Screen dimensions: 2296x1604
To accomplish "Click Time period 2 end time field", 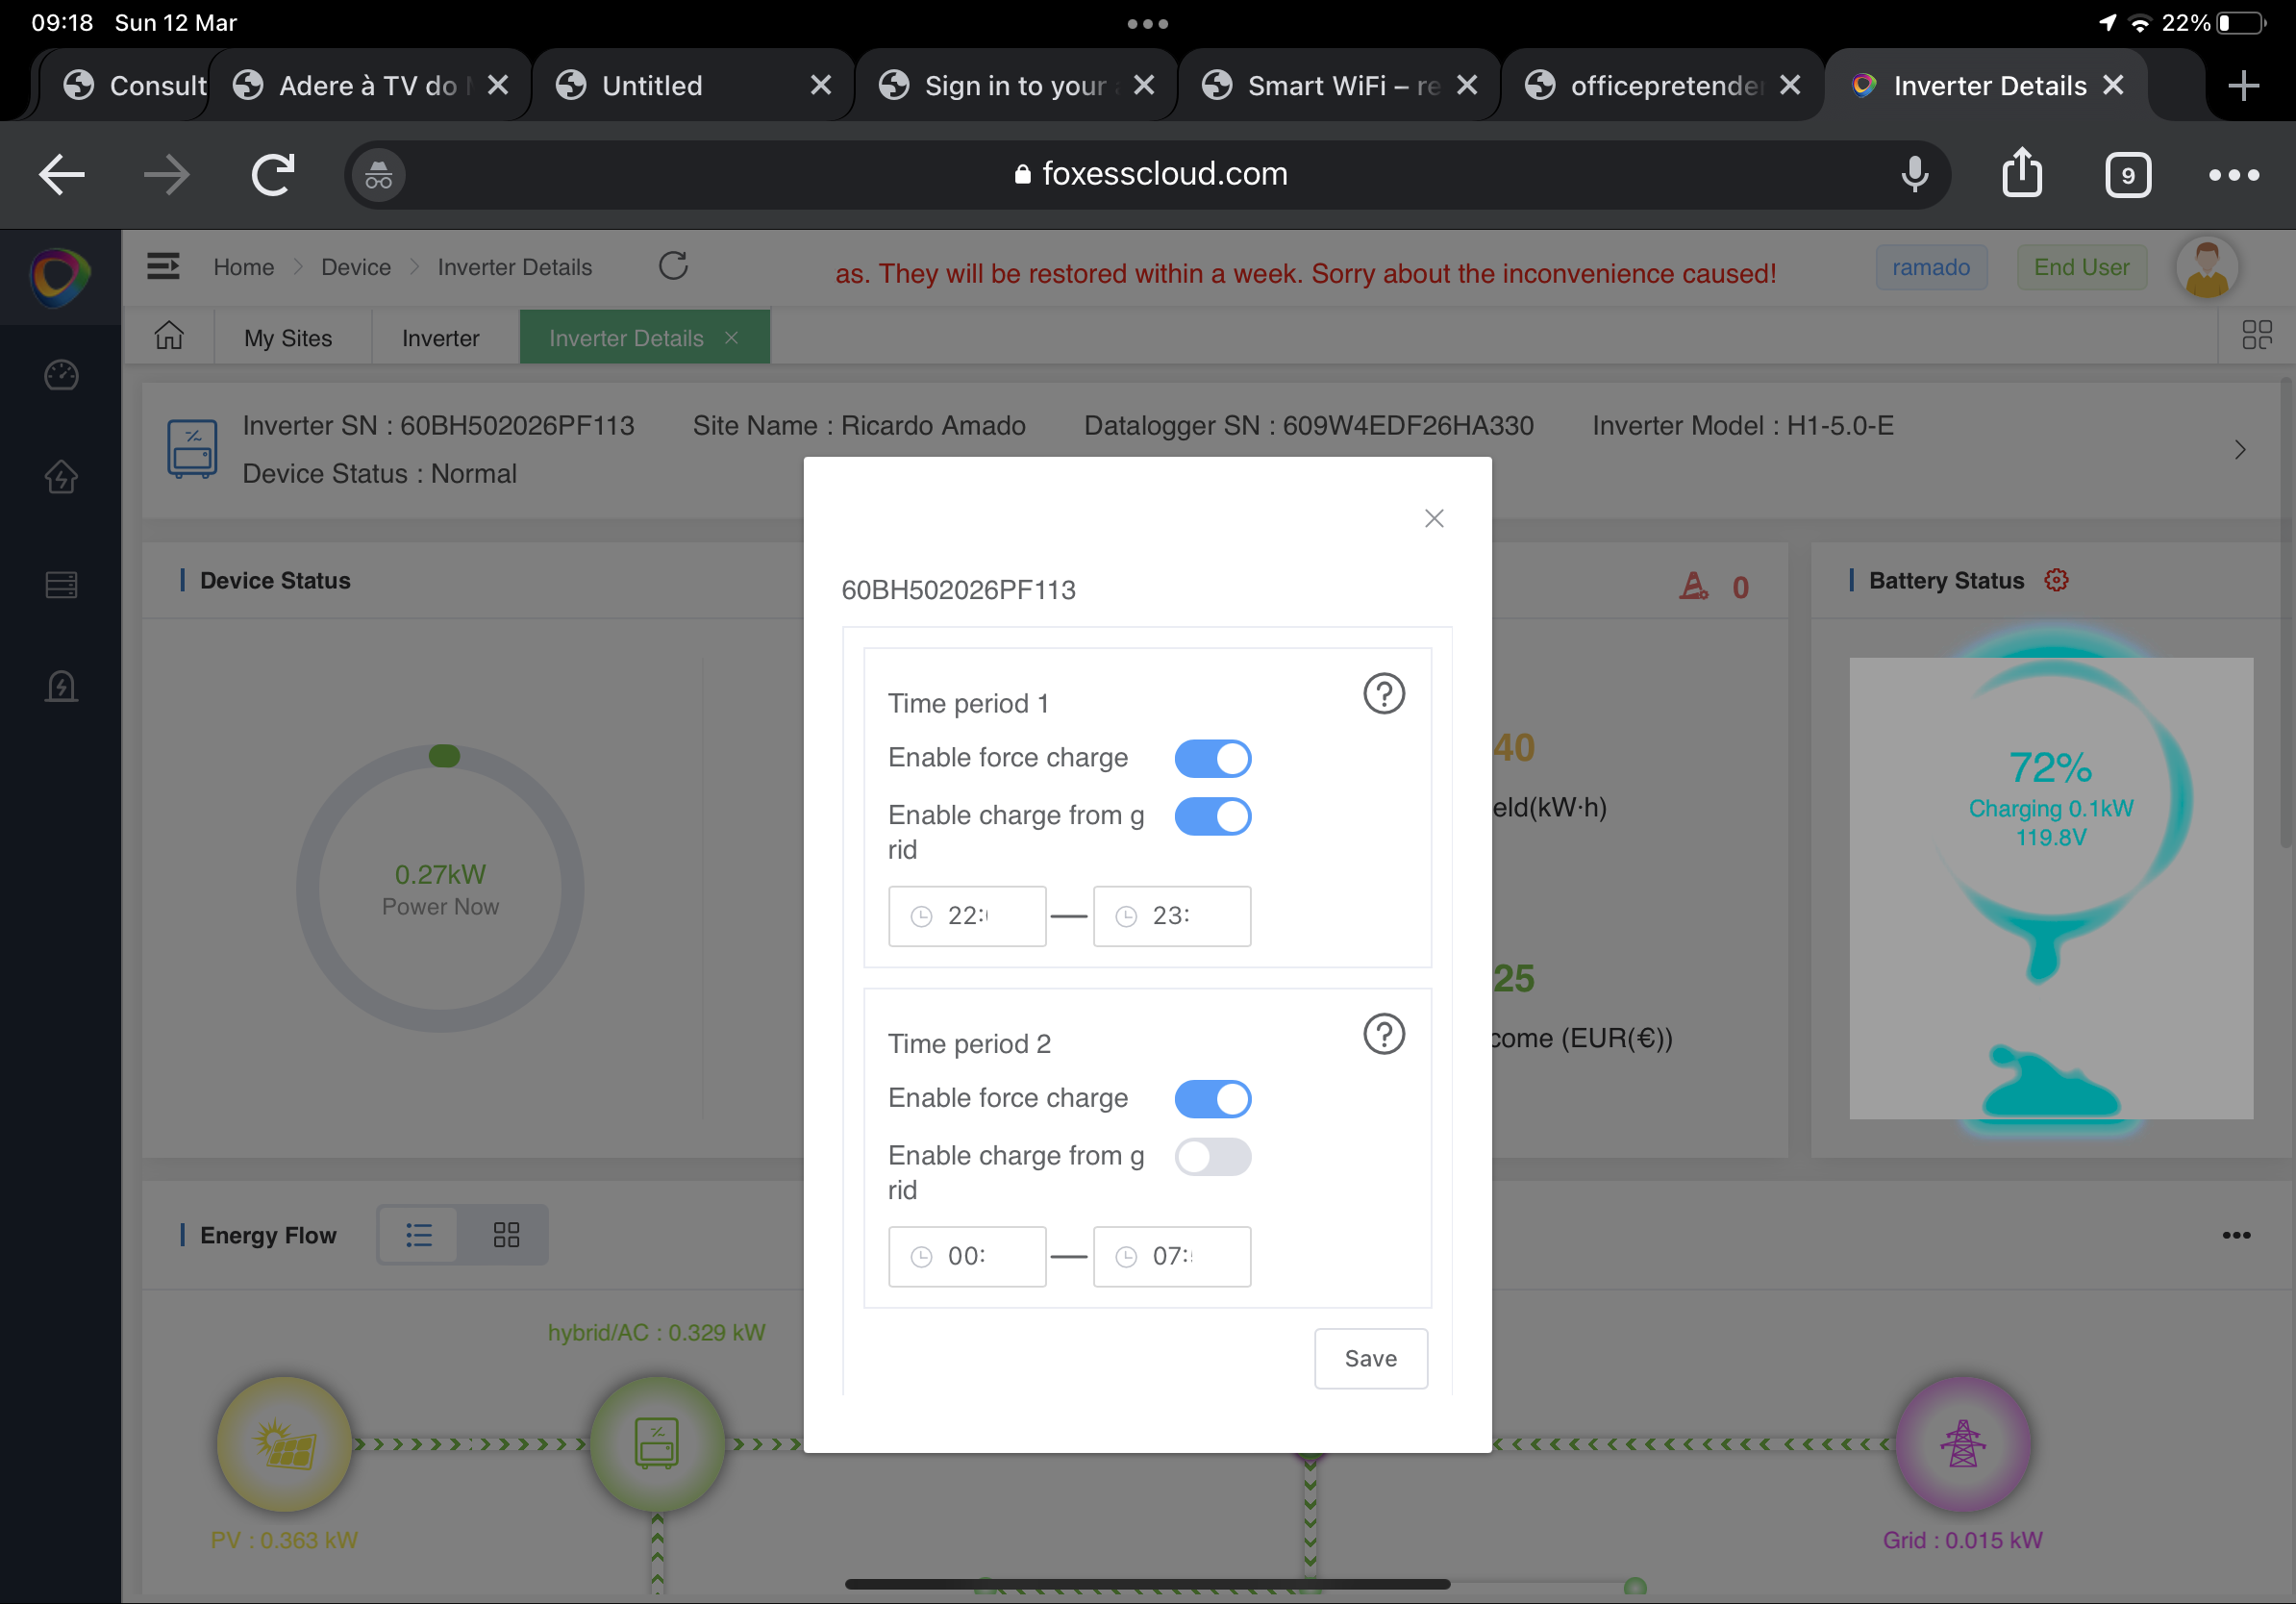I will (x=1171, y=1256).
